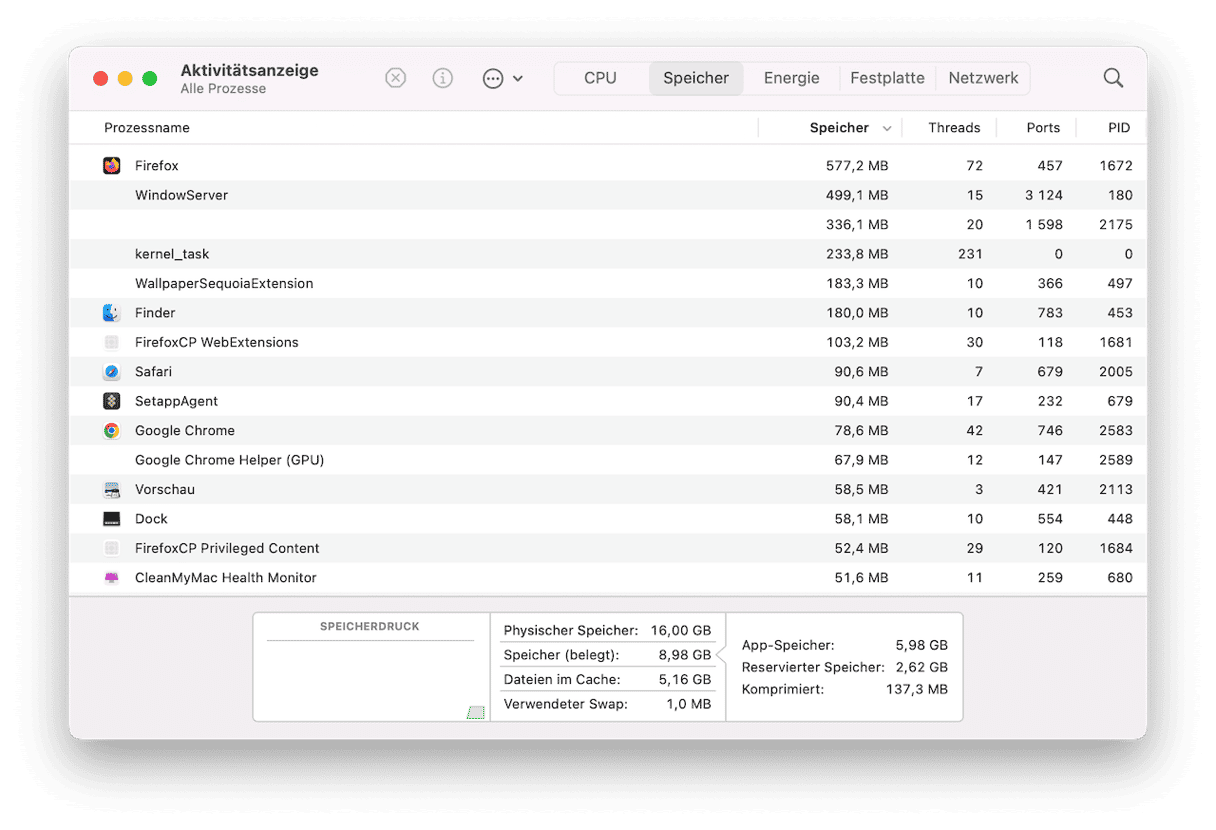Click the Speicherdruck graph panel
1216x830 pixels.
(x=371, y=667)
